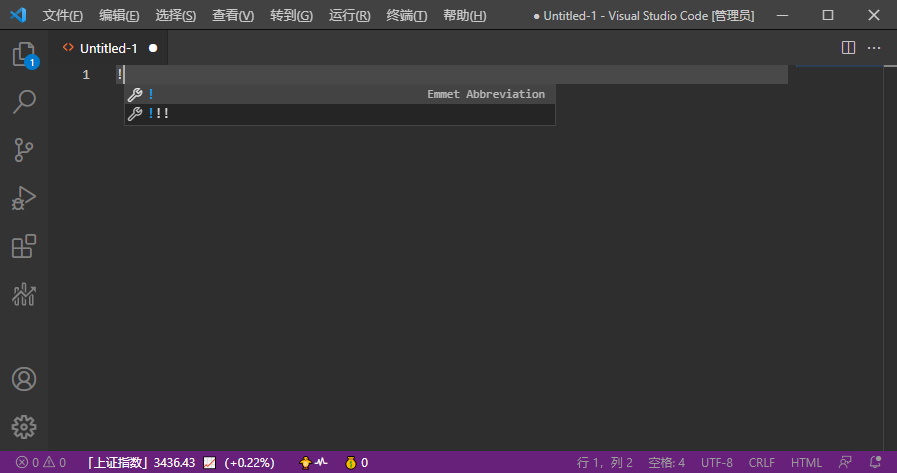This screenshot has height=473, width=897.
Task: Open the 终端(T) menu
Action: point(407,15)
